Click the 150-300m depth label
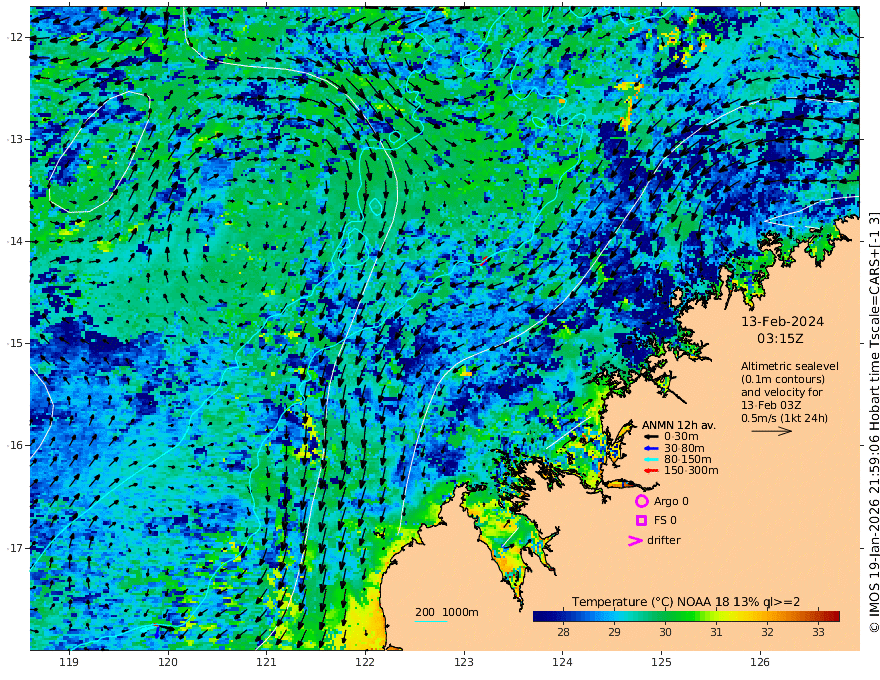880x680 pixels. [691, 471]
